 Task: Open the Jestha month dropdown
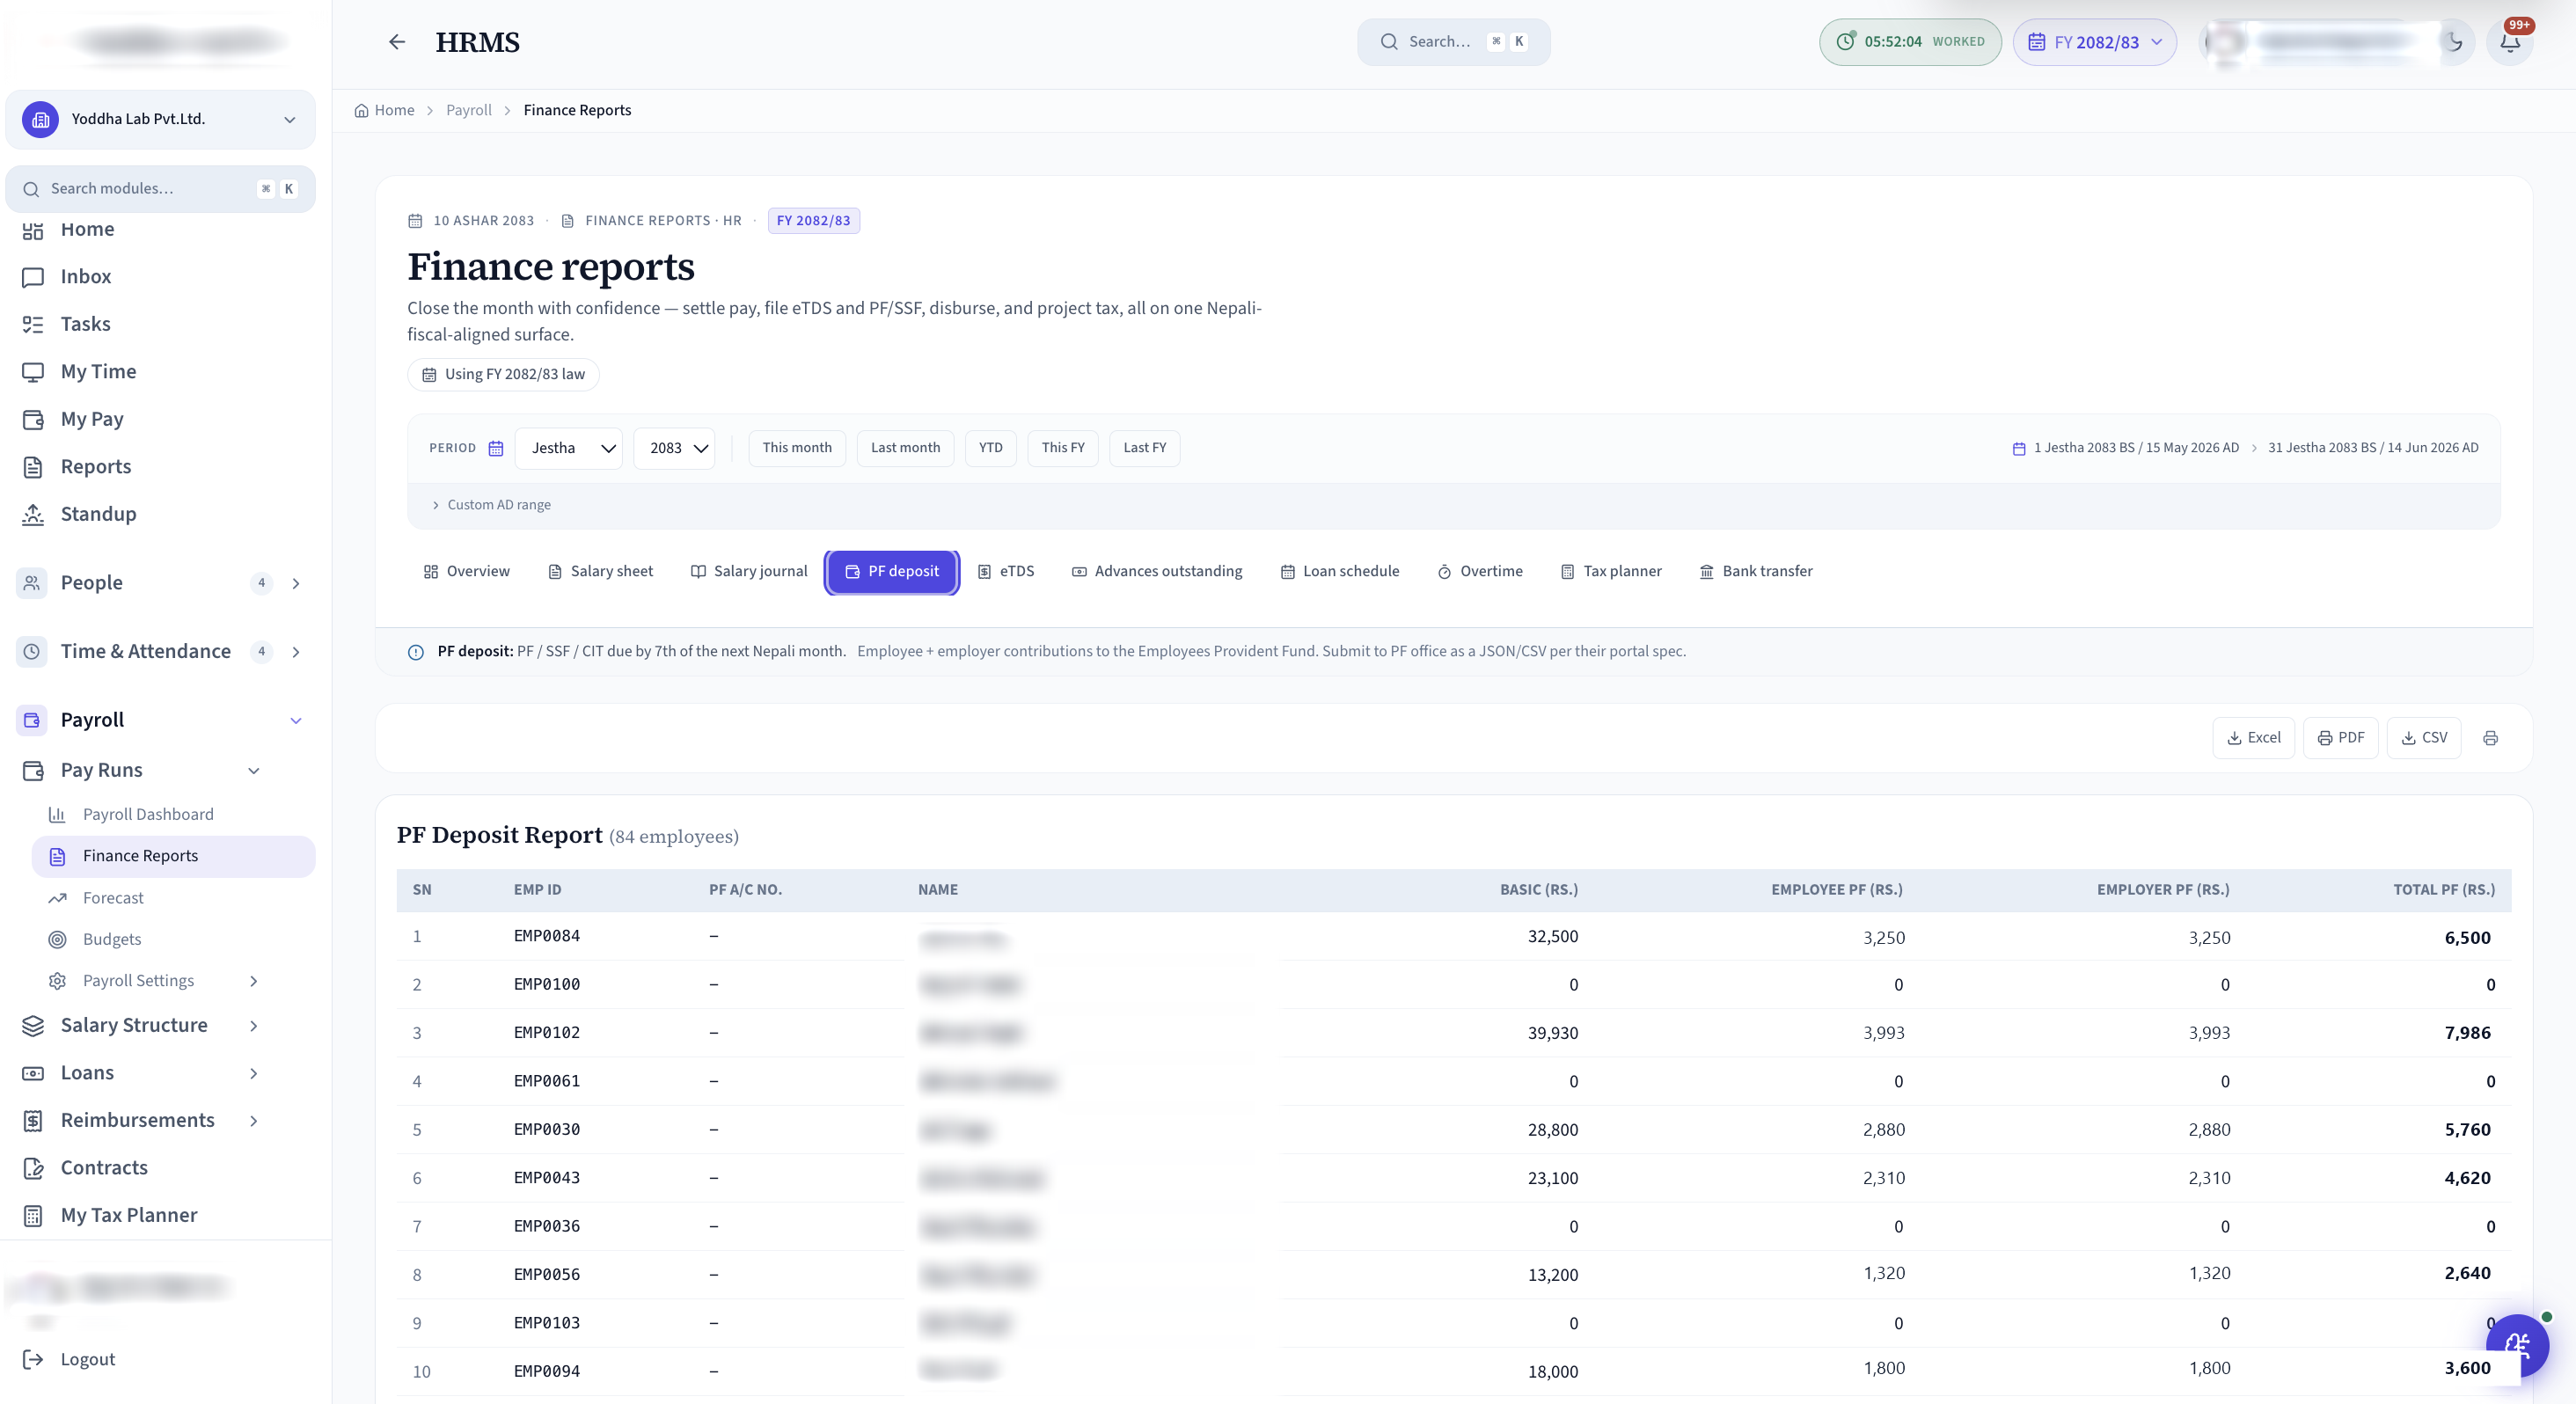click(568, 448)
